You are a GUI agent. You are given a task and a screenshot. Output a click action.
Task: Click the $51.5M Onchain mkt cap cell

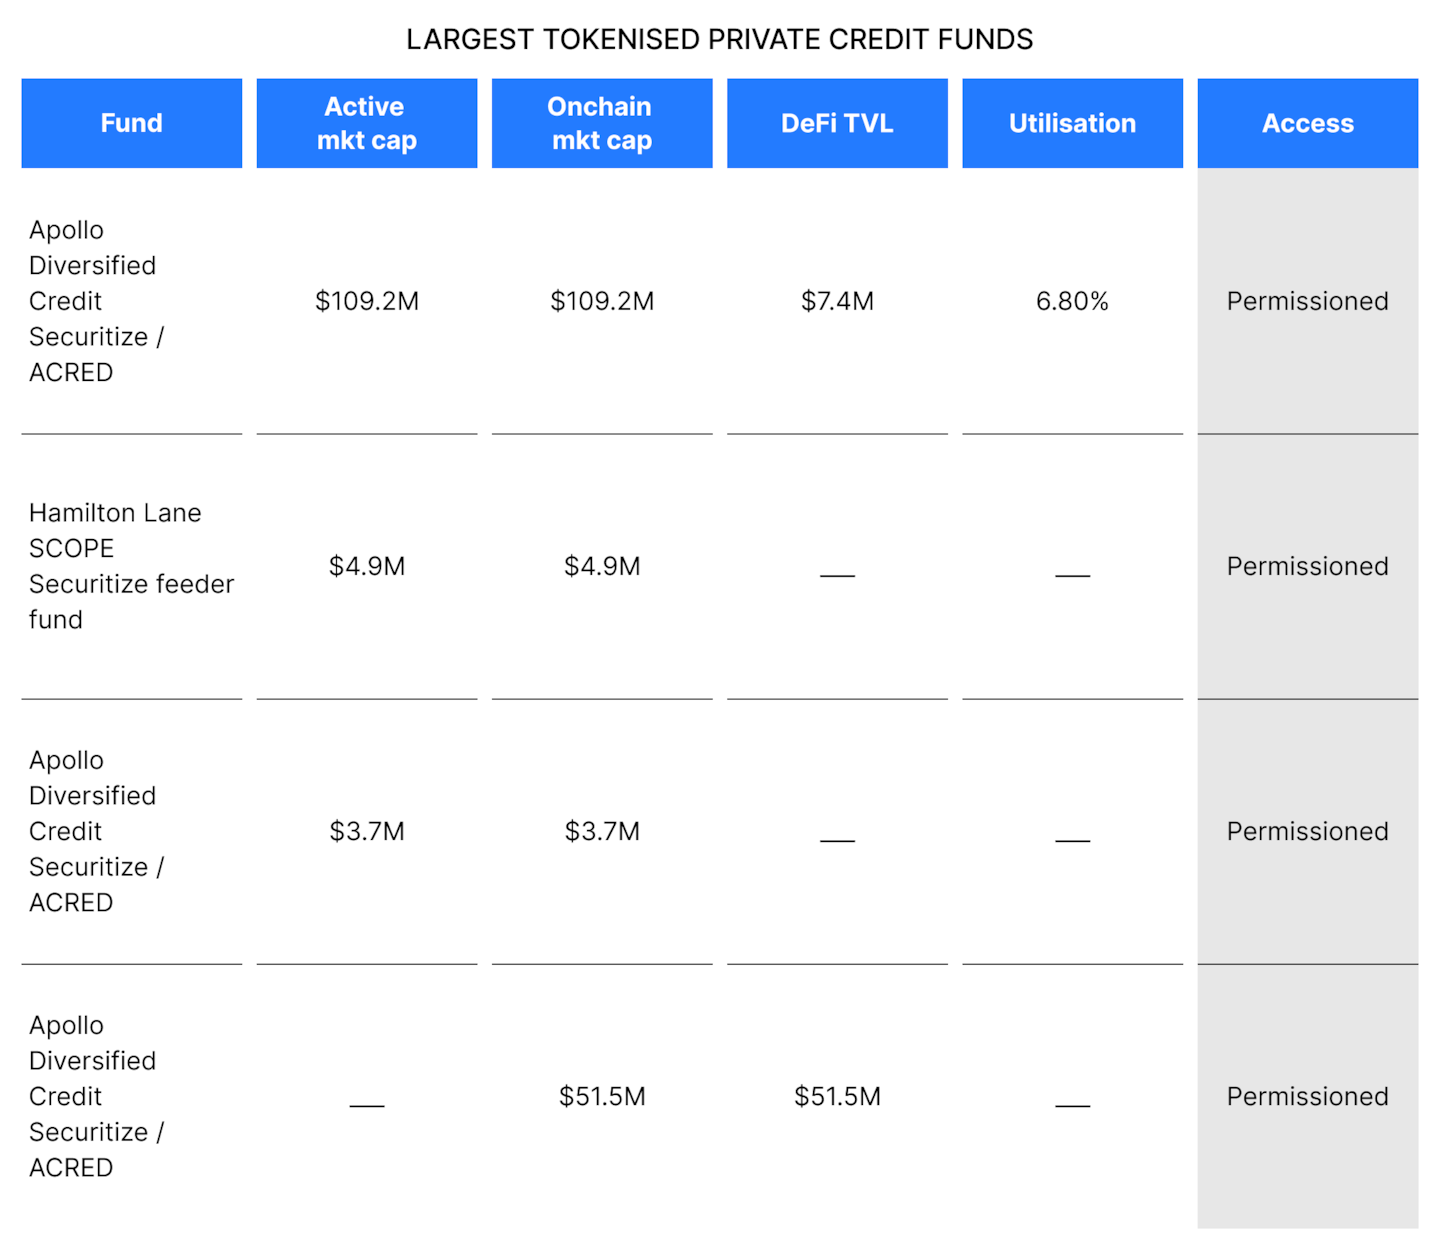pyautogui.click(x=601, y=1096)
